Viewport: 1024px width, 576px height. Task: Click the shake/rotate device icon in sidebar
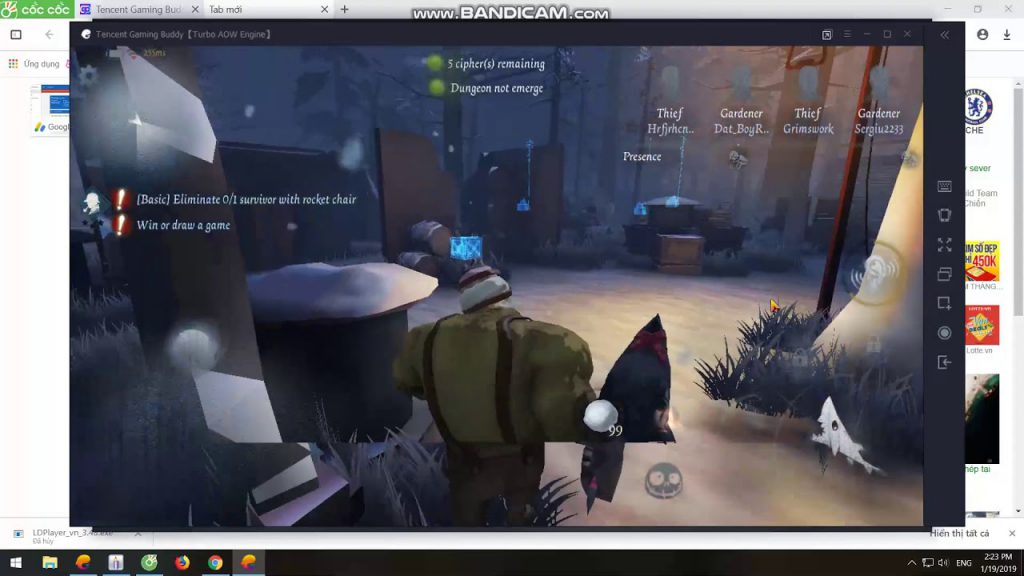pos(944,216)
